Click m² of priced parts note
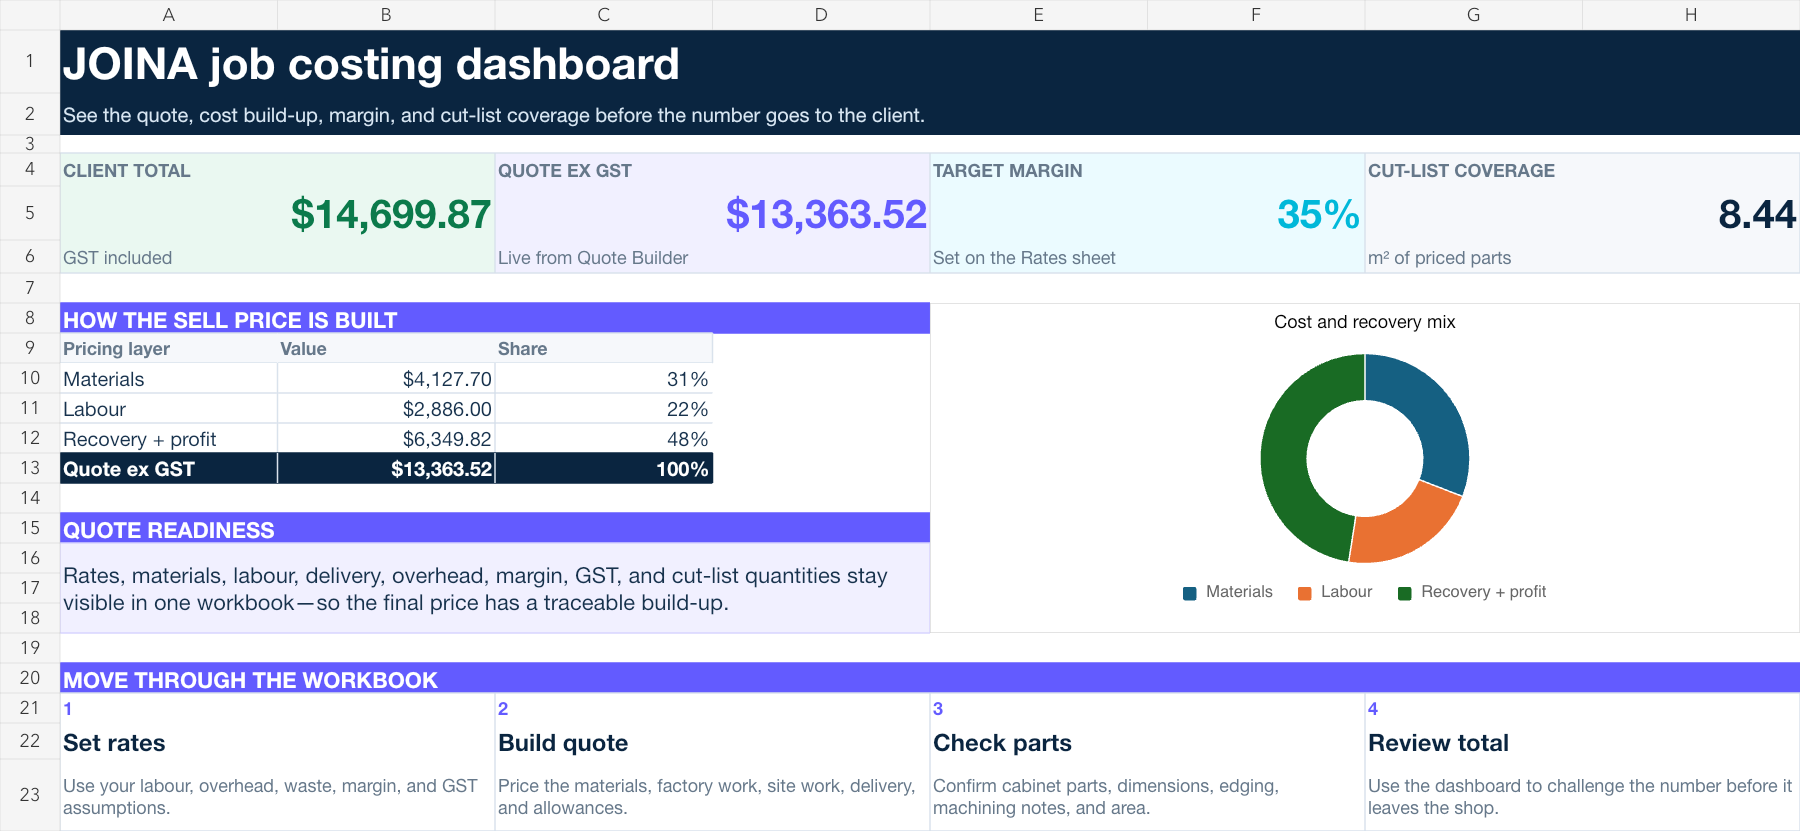Viewport: 1800px width, 831px height. (x=1439, y=258)
